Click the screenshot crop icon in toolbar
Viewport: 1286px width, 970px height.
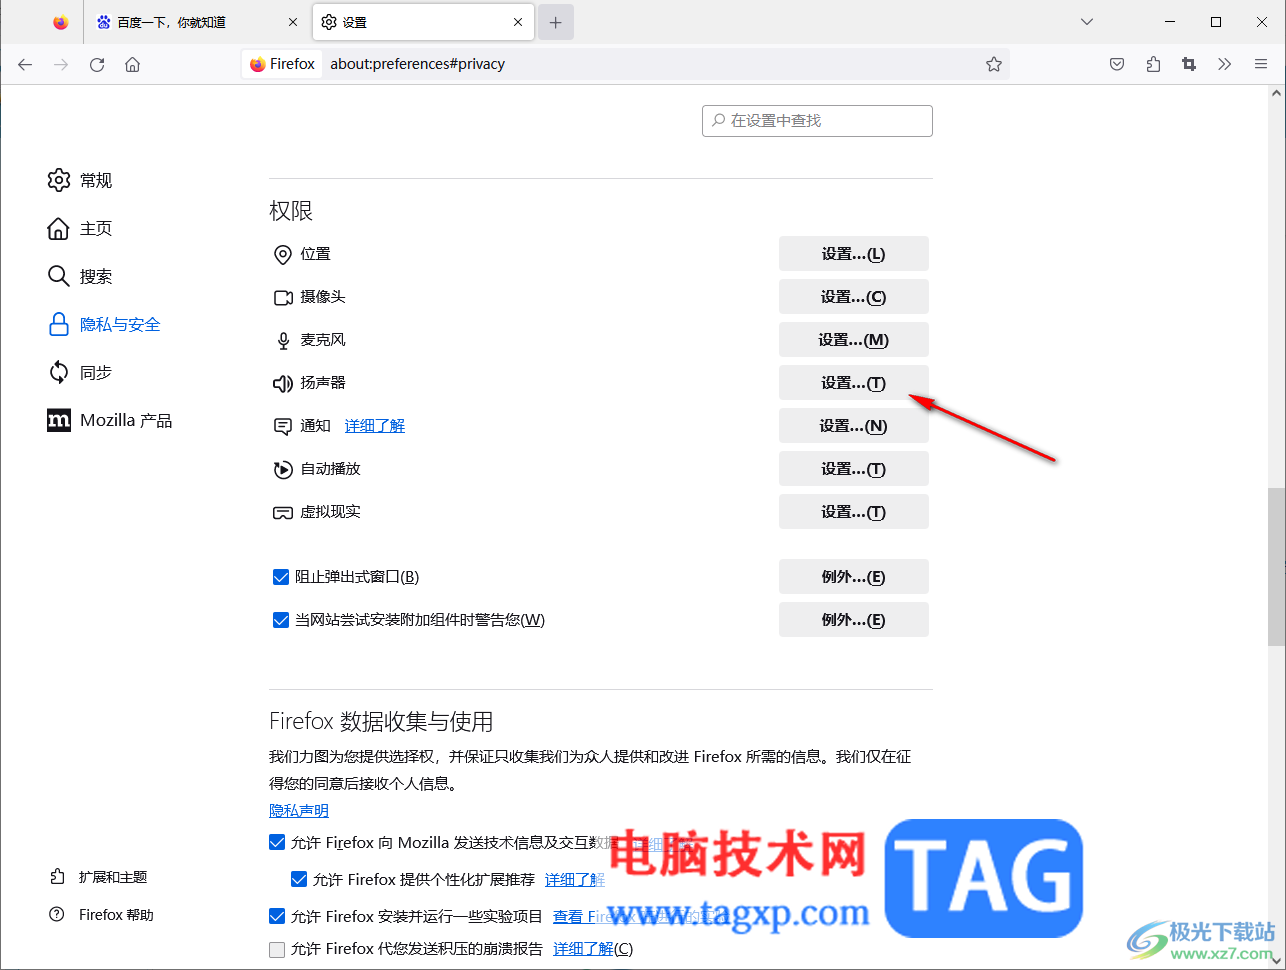1189,64
